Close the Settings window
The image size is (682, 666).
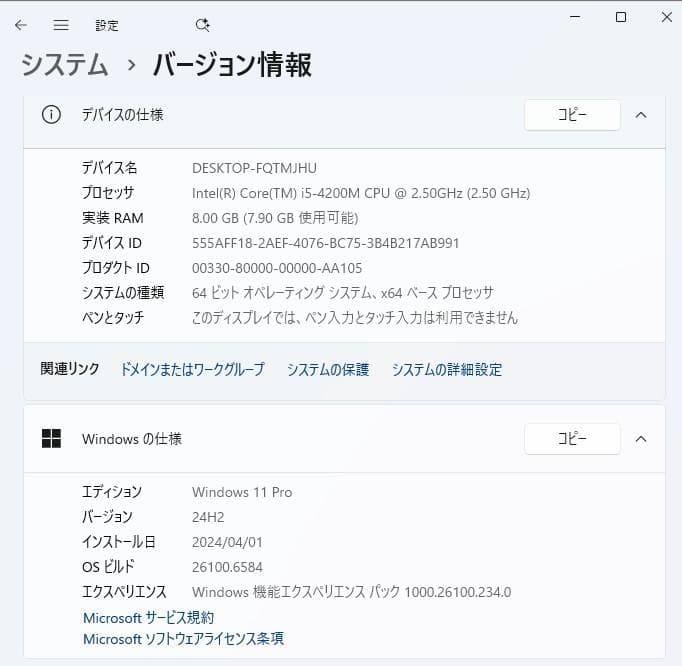click(666, 17)
